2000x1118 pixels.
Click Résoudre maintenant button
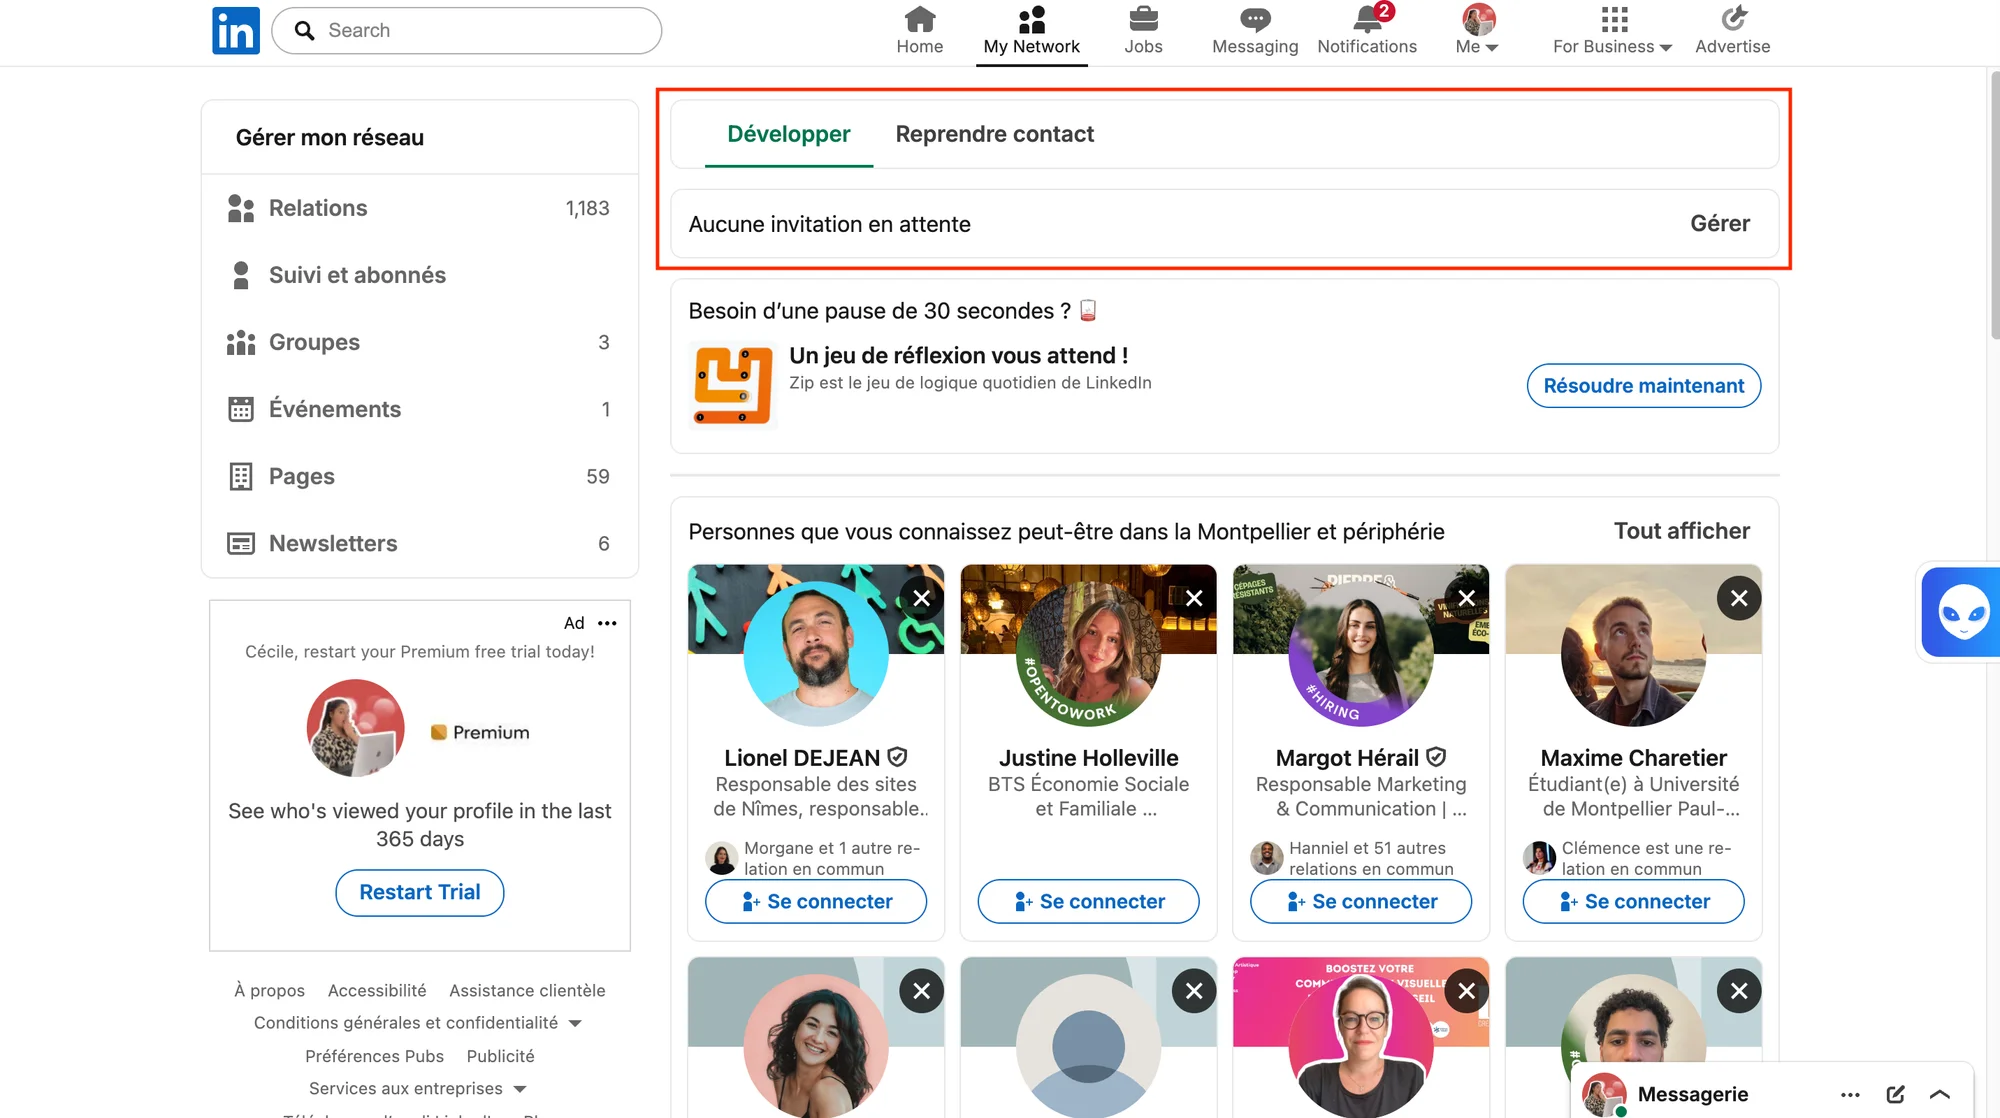click(x=1643, y=386)
